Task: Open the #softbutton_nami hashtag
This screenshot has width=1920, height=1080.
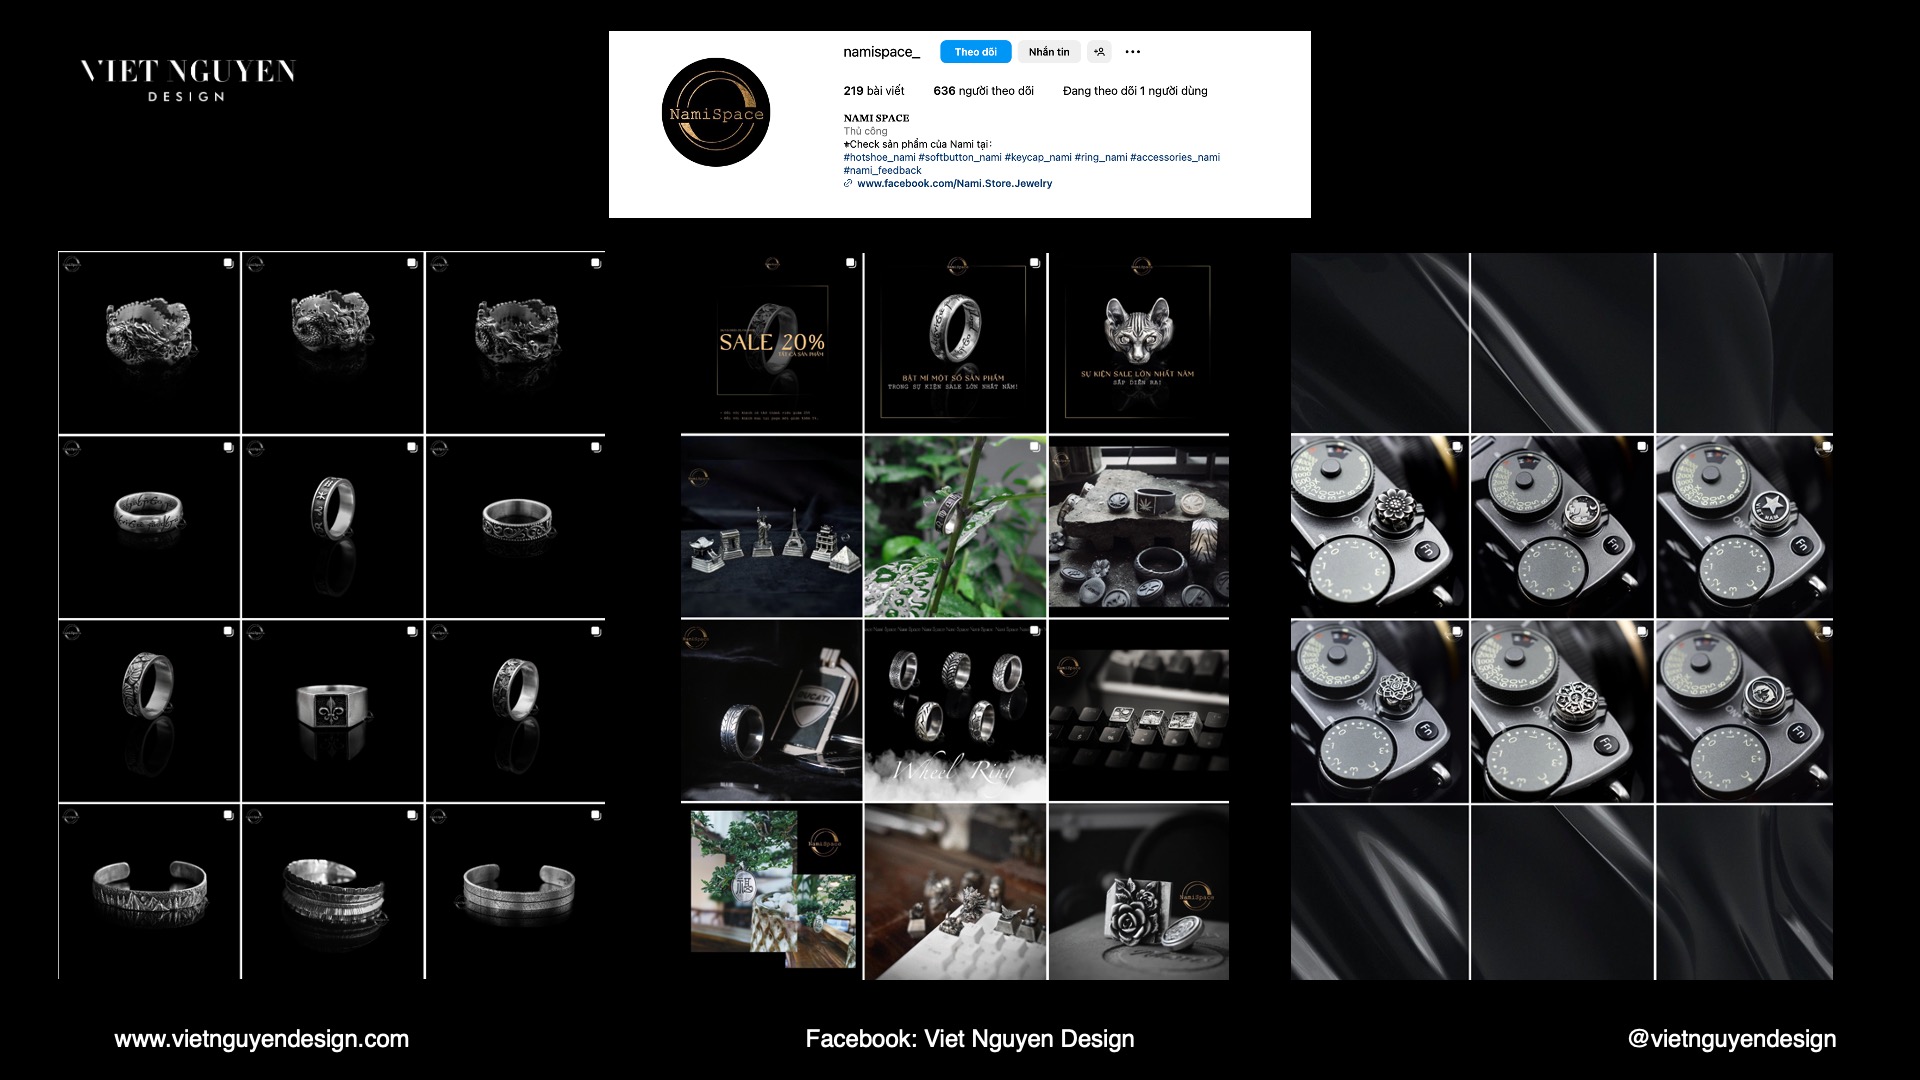Action: (x=960, y=157)
